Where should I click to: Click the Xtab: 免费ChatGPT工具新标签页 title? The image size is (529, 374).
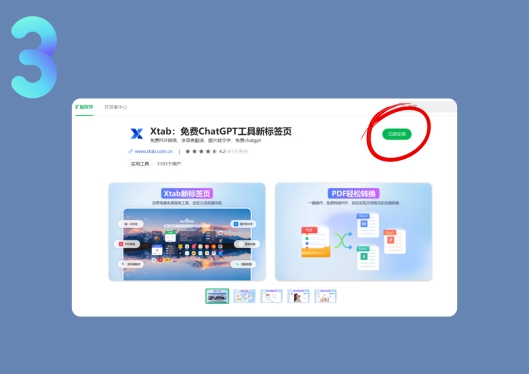coord(221,131)
